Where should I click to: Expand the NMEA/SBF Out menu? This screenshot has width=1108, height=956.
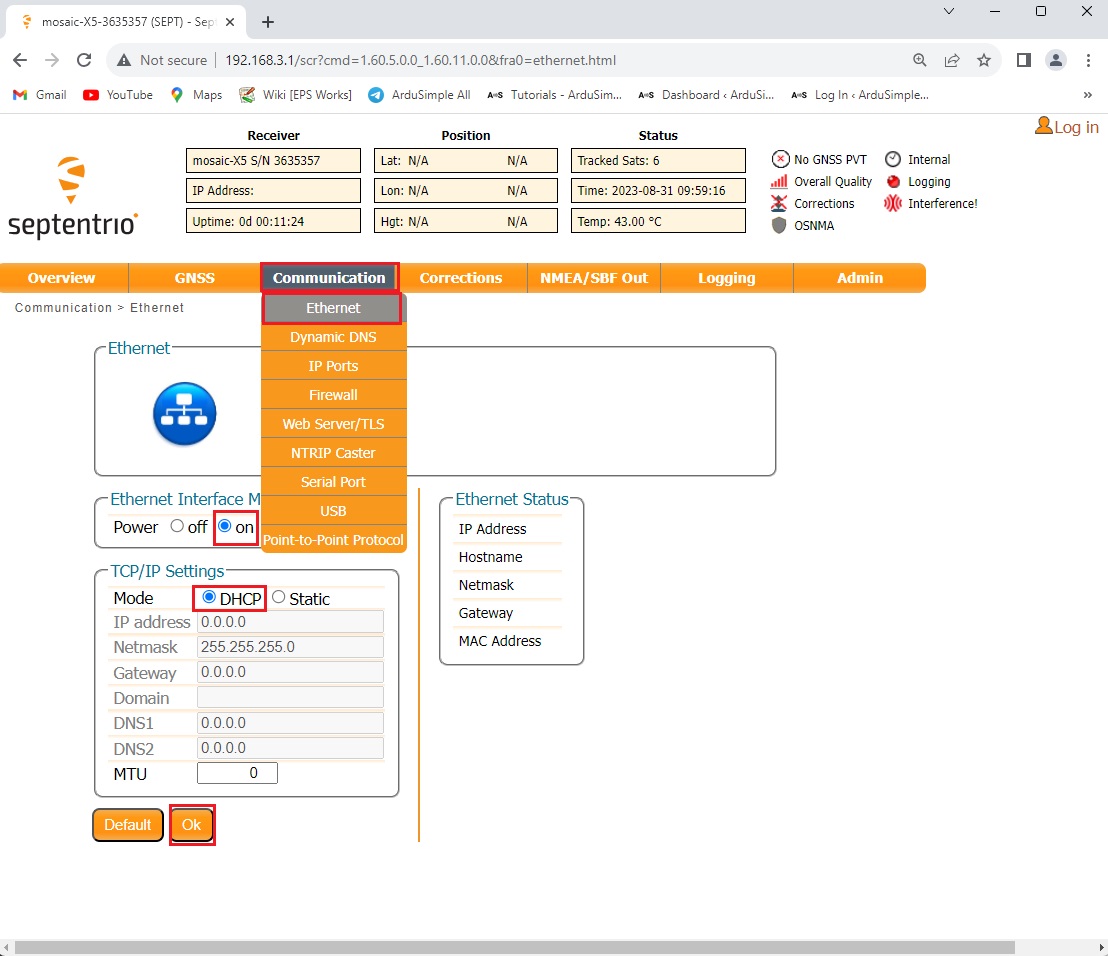coord(594,278)
